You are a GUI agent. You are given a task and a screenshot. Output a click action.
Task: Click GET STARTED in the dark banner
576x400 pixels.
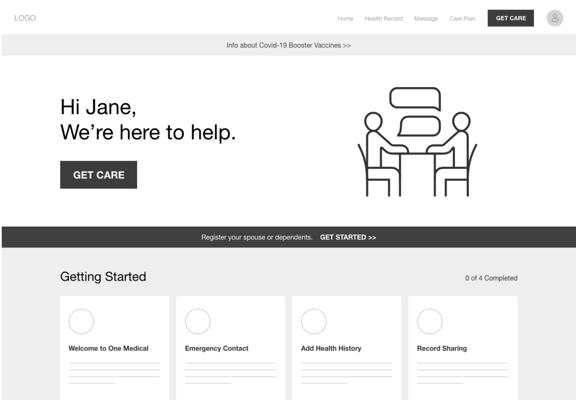[348, 237]
